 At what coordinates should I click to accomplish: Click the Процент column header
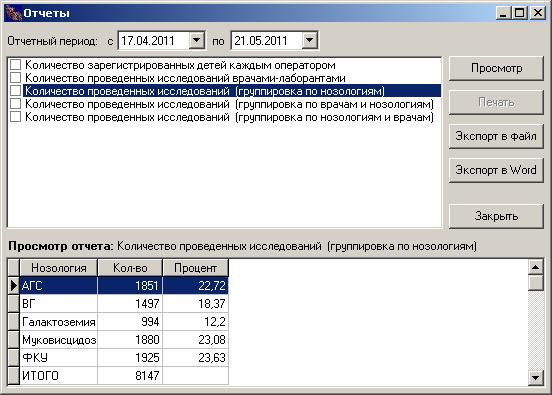click(195, 268)
